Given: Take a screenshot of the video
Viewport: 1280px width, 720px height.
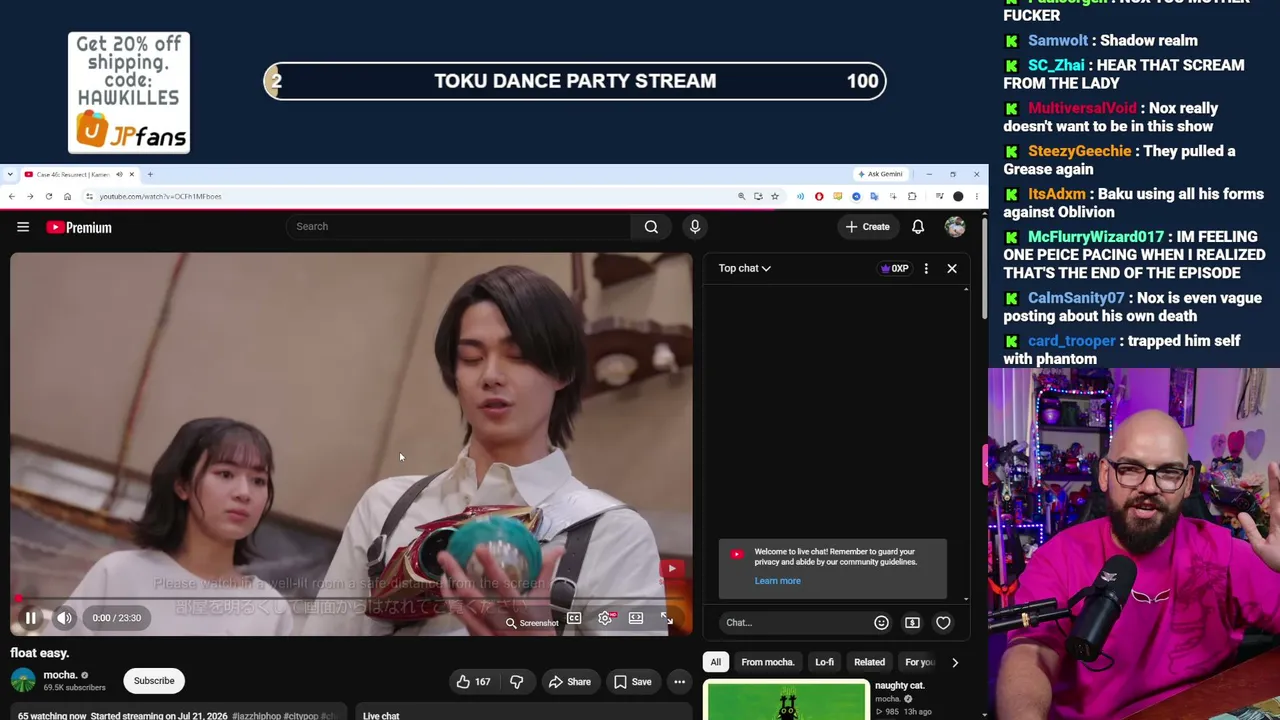Looking at the screenshot, I should 532,623.
